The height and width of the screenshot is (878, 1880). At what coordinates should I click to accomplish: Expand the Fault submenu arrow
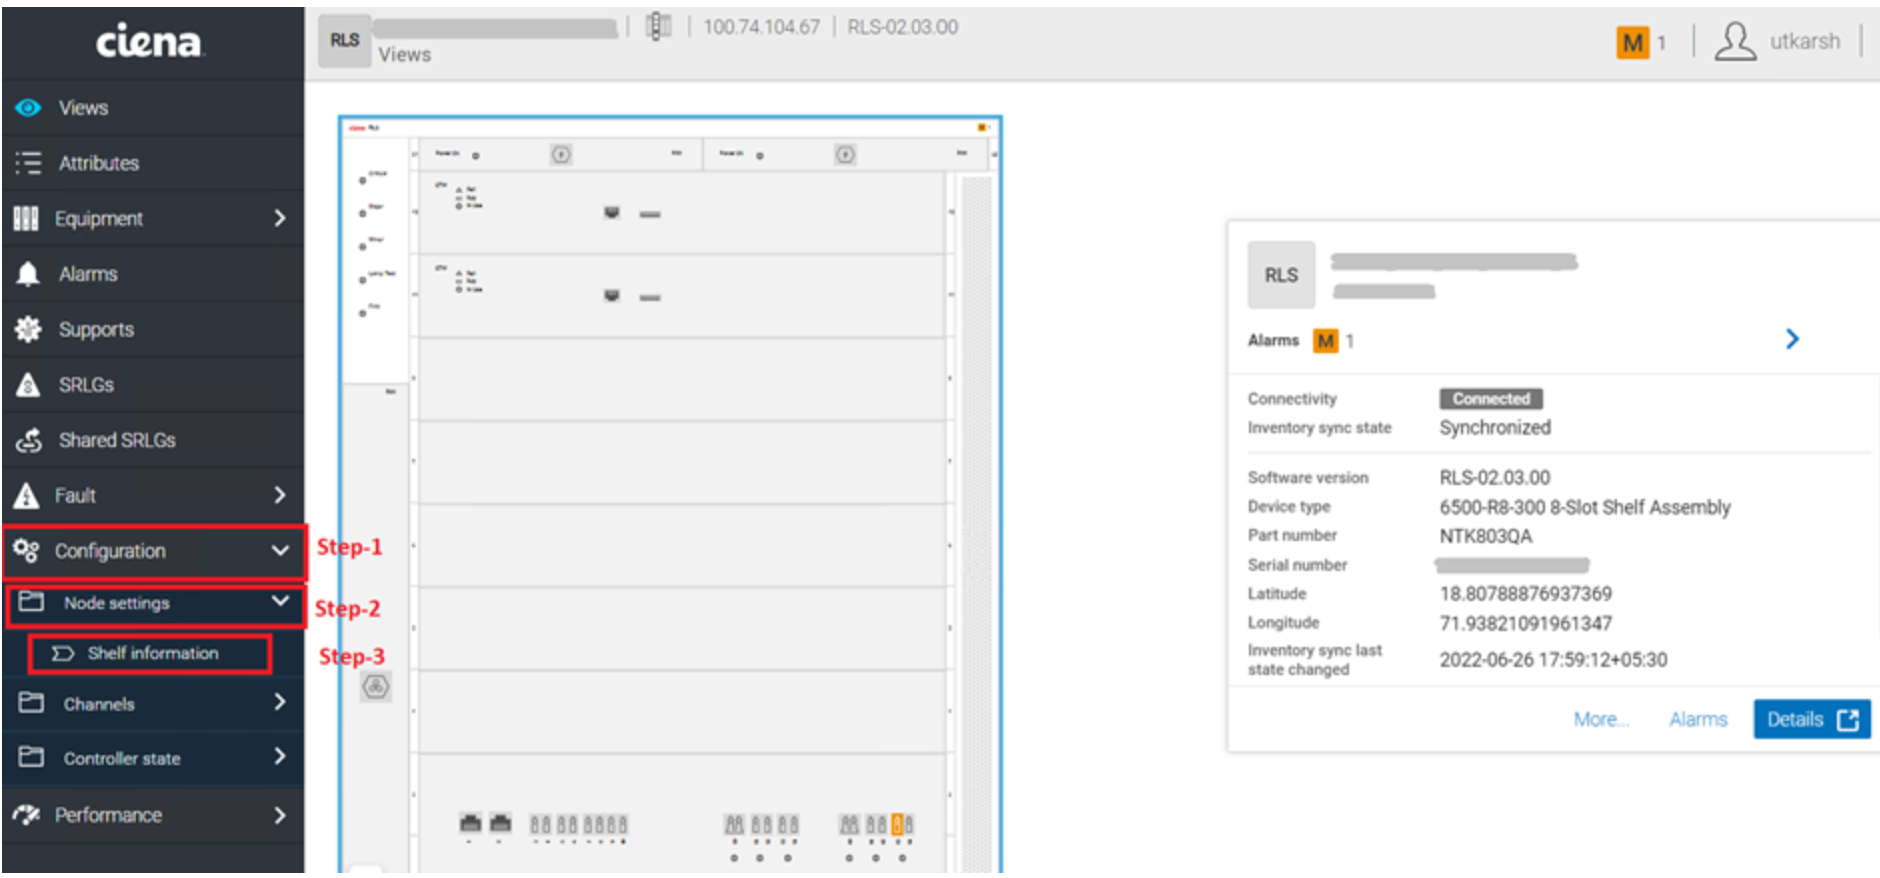pos(280,495)
